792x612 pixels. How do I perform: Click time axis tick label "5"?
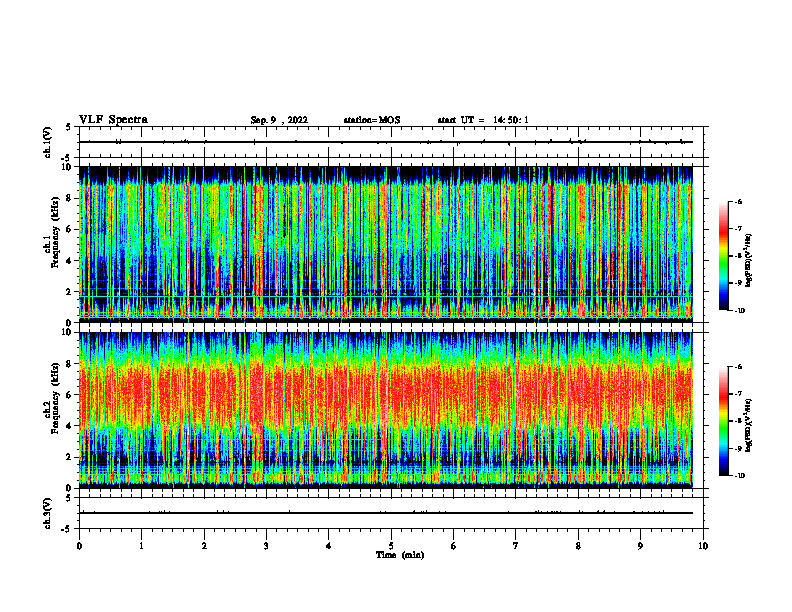(391, 546)
